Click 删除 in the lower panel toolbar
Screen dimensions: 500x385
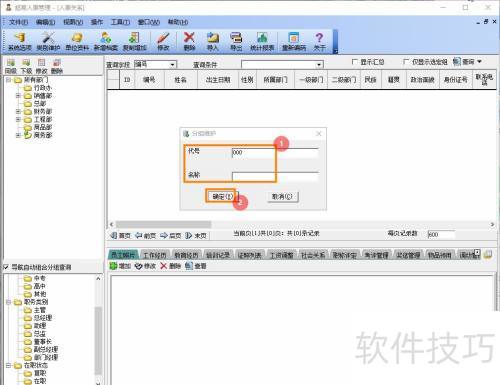(x=170, y=266)
